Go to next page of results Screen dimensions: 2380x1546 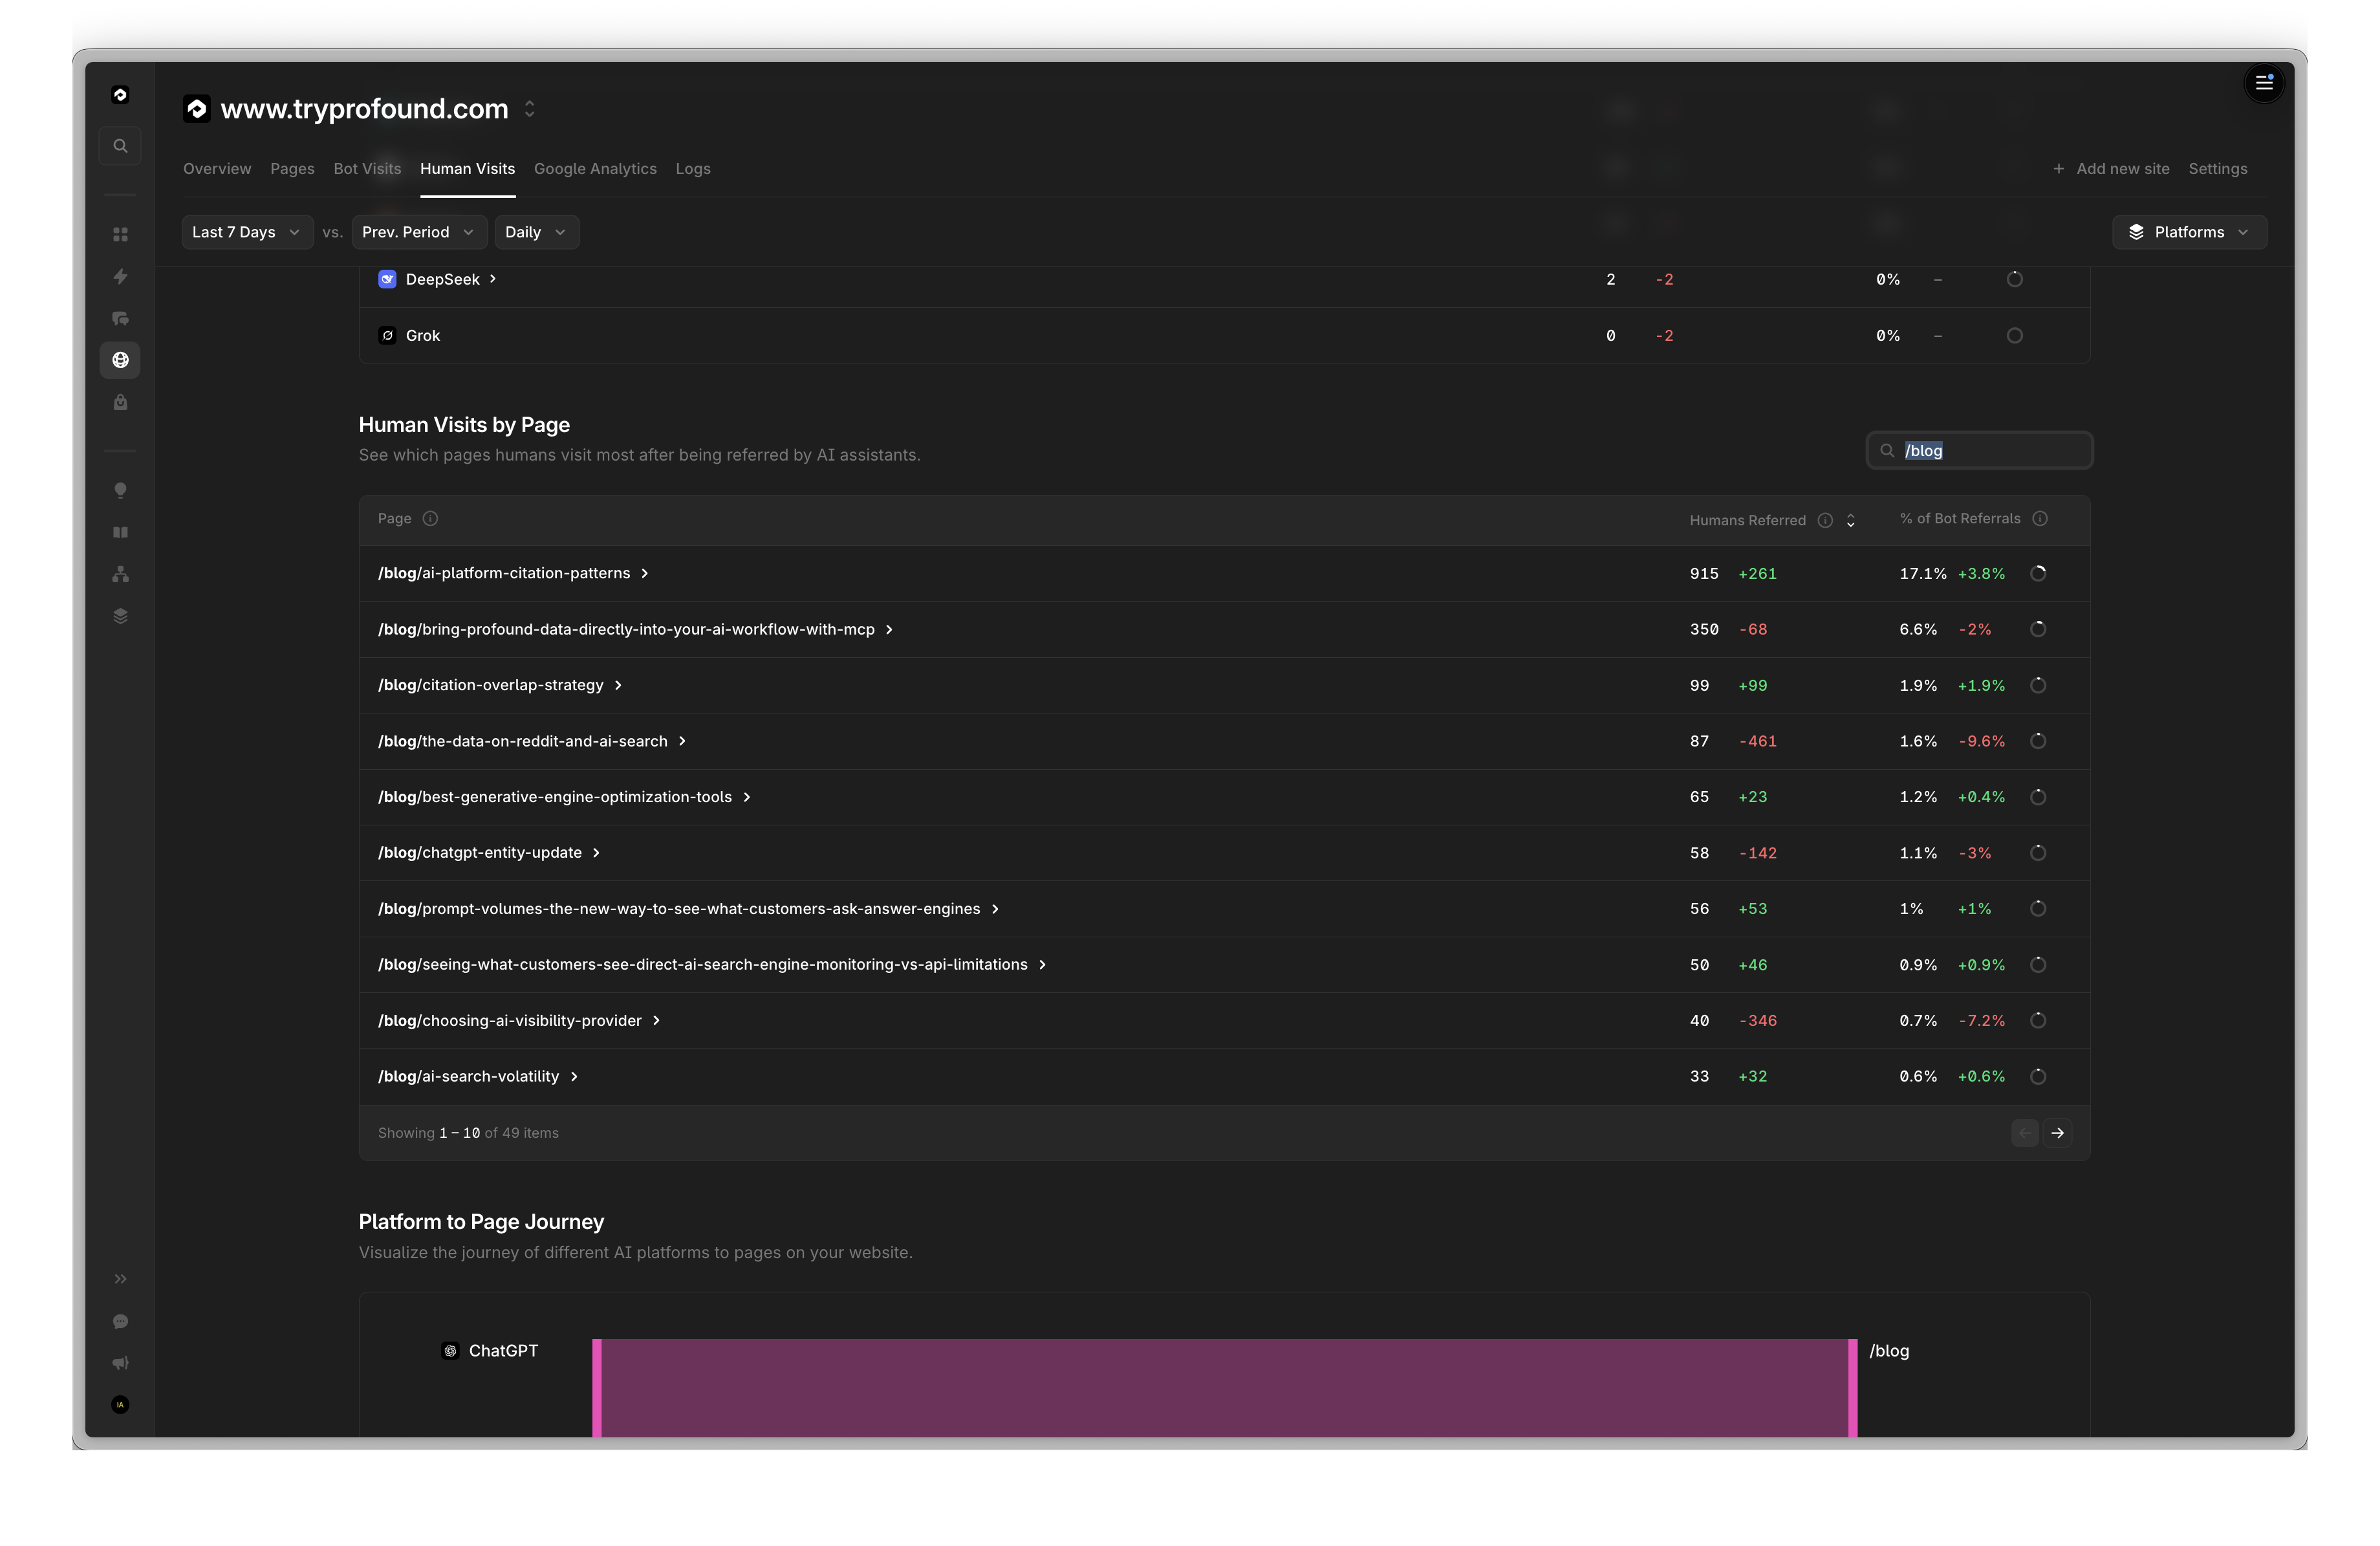click(2057, 1133)
